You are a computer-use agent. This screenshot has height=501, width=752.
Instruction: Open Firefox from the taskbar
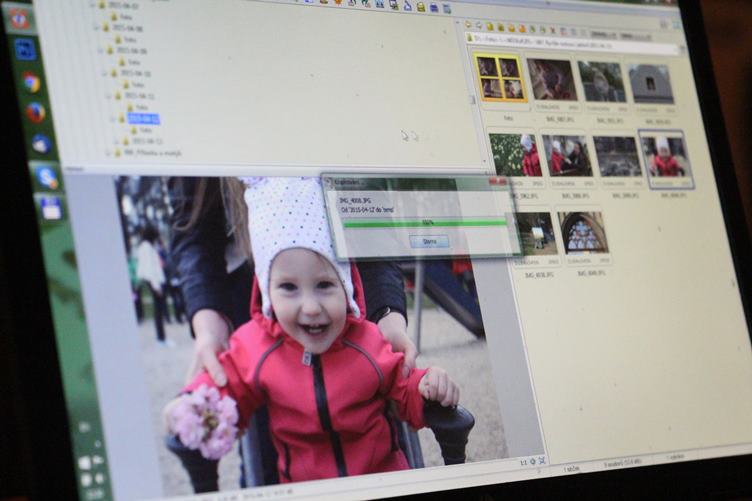[35, 113]
